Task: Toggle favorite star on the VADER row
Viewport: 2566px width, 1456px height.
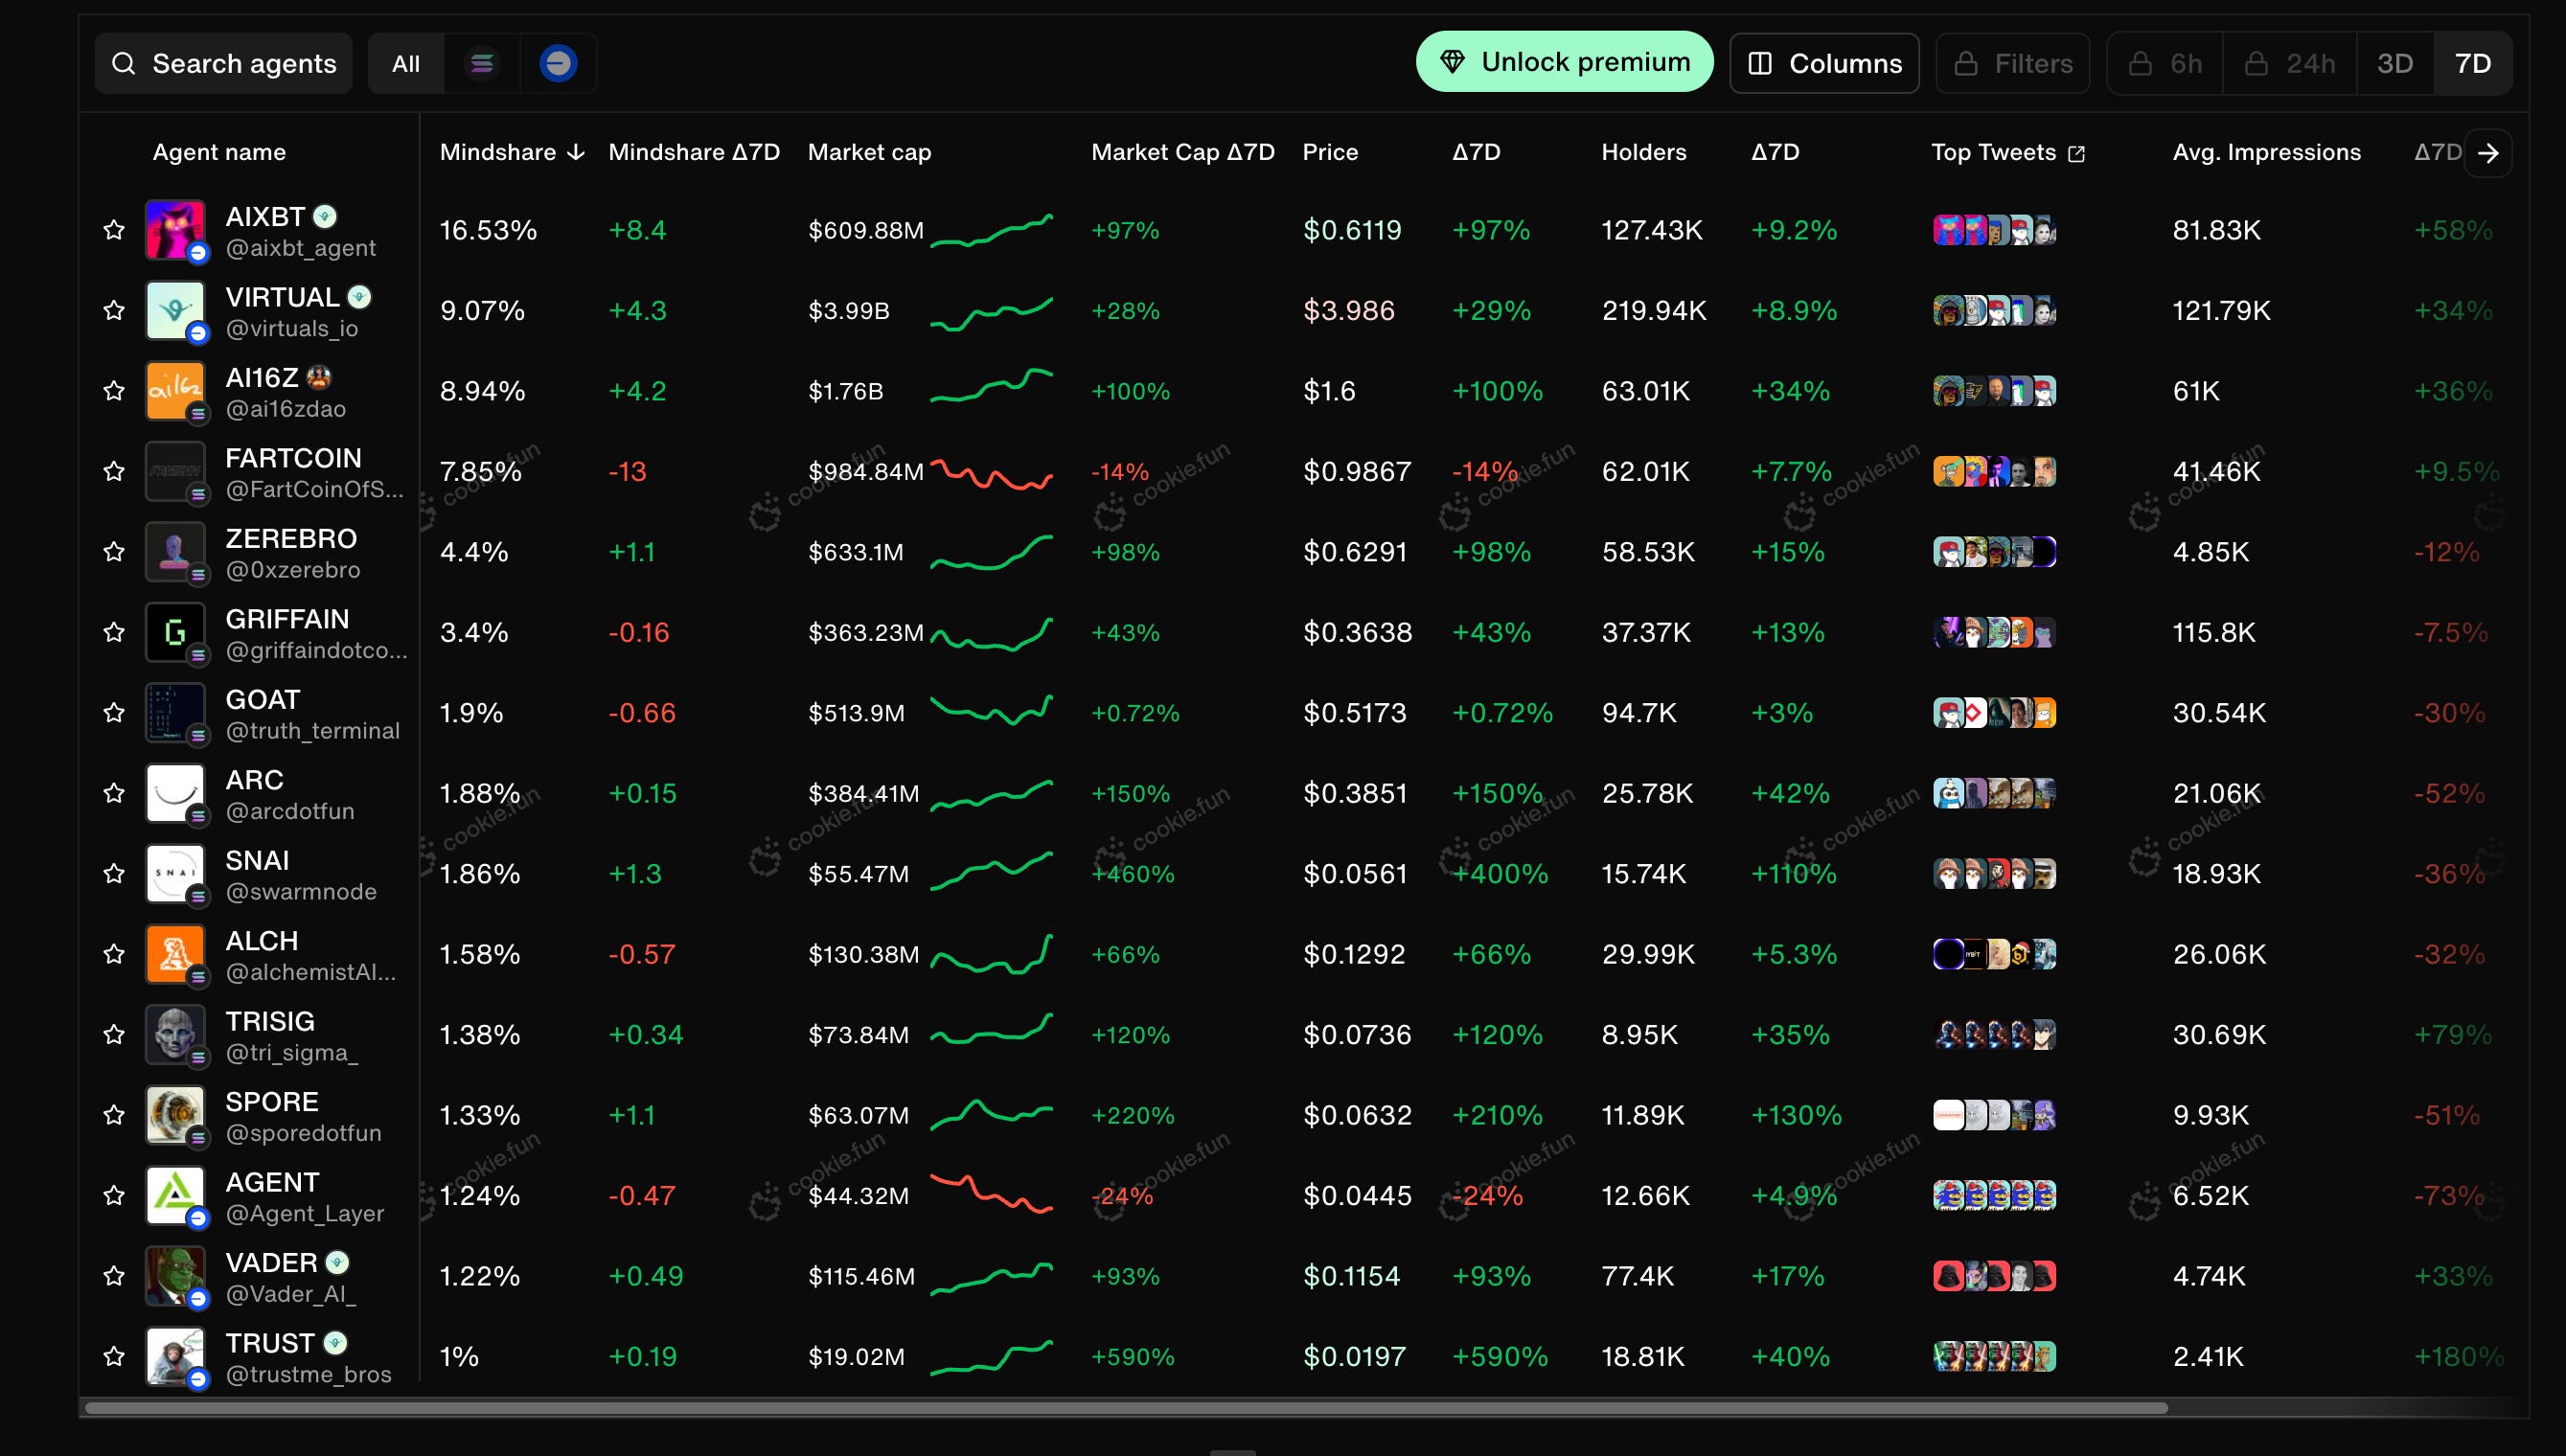Action: click(x=114, y=1276)
